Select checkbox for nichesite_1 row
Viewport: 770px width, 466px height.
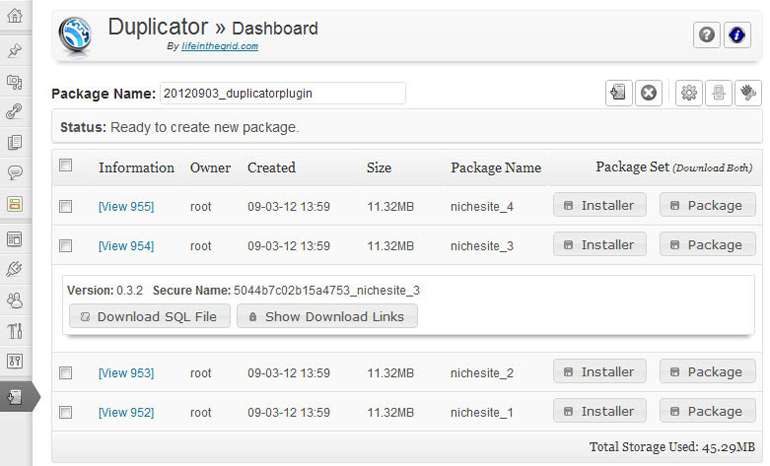tap(66, 412)
